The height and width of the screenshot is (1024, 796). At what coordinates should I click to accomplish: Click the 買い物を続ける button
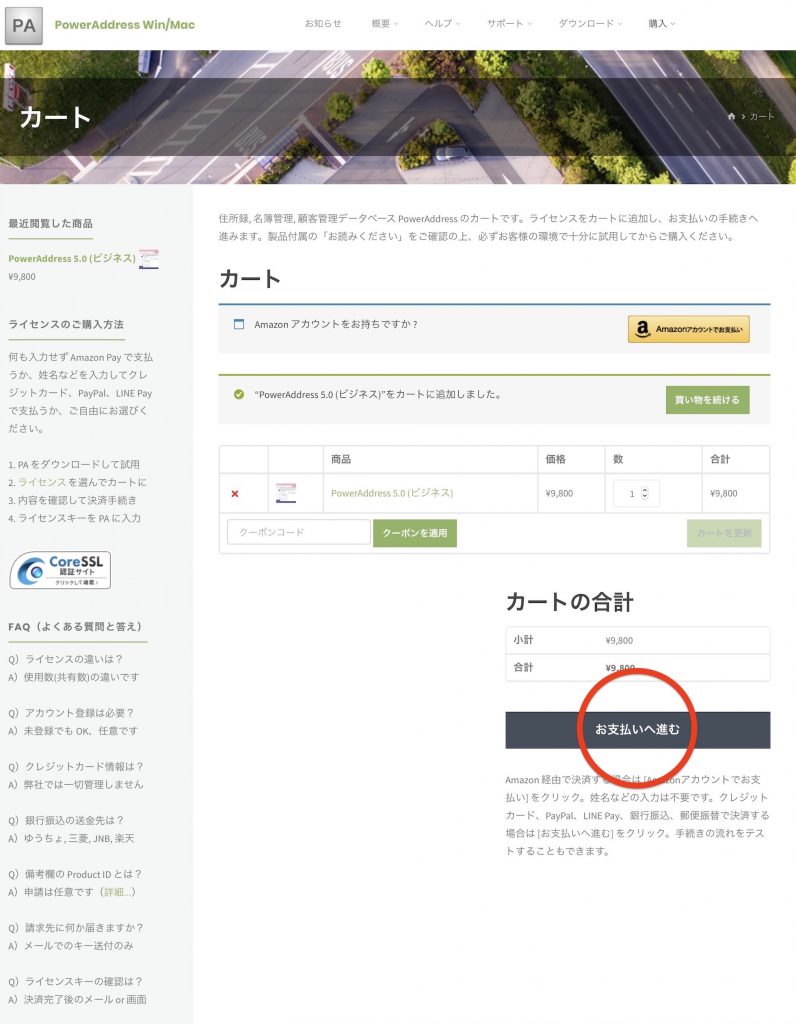(x=707, y=400)
